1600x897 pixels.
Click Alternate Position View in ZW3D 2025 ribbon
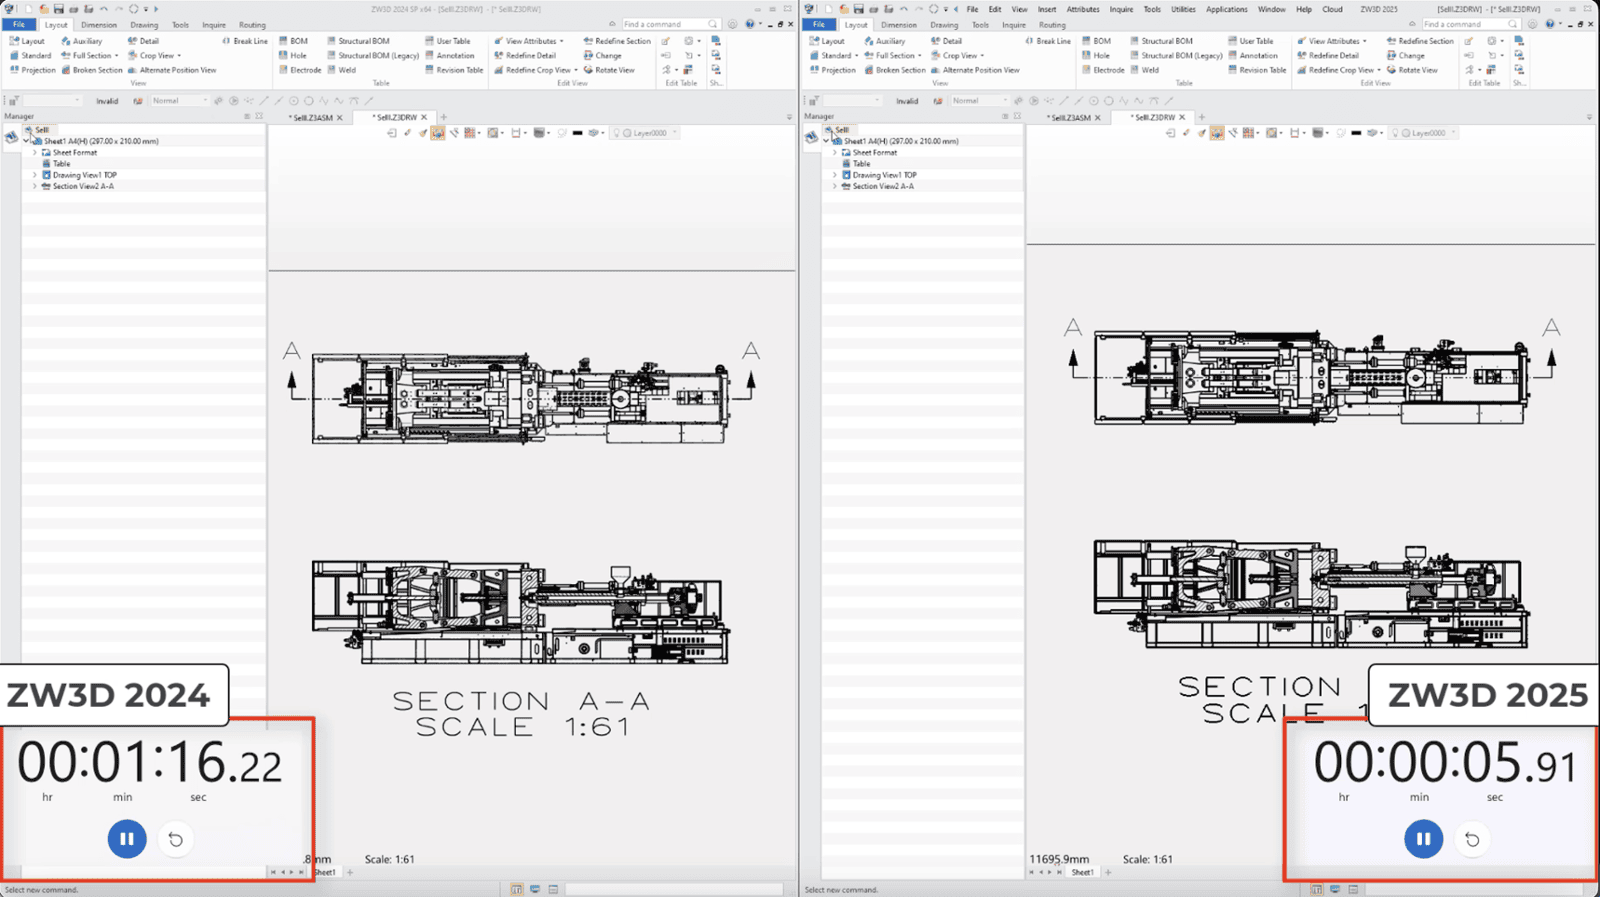[975, 70]
